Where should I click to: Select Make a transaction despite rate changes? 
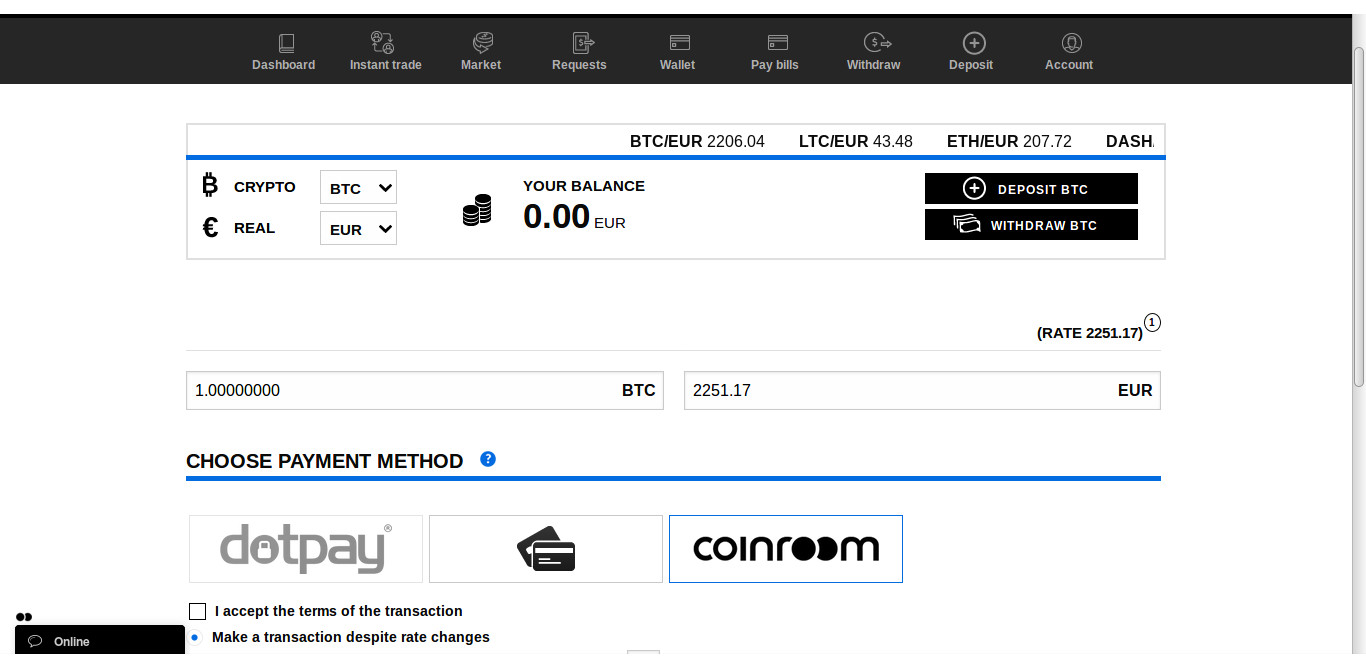(195, 637)
